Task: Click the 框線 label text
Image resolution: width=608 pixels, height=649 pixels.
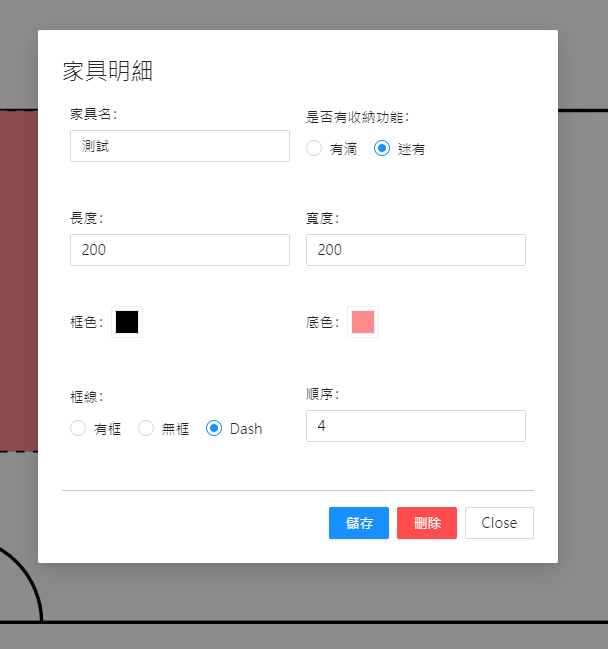Action: coord(87,397)
